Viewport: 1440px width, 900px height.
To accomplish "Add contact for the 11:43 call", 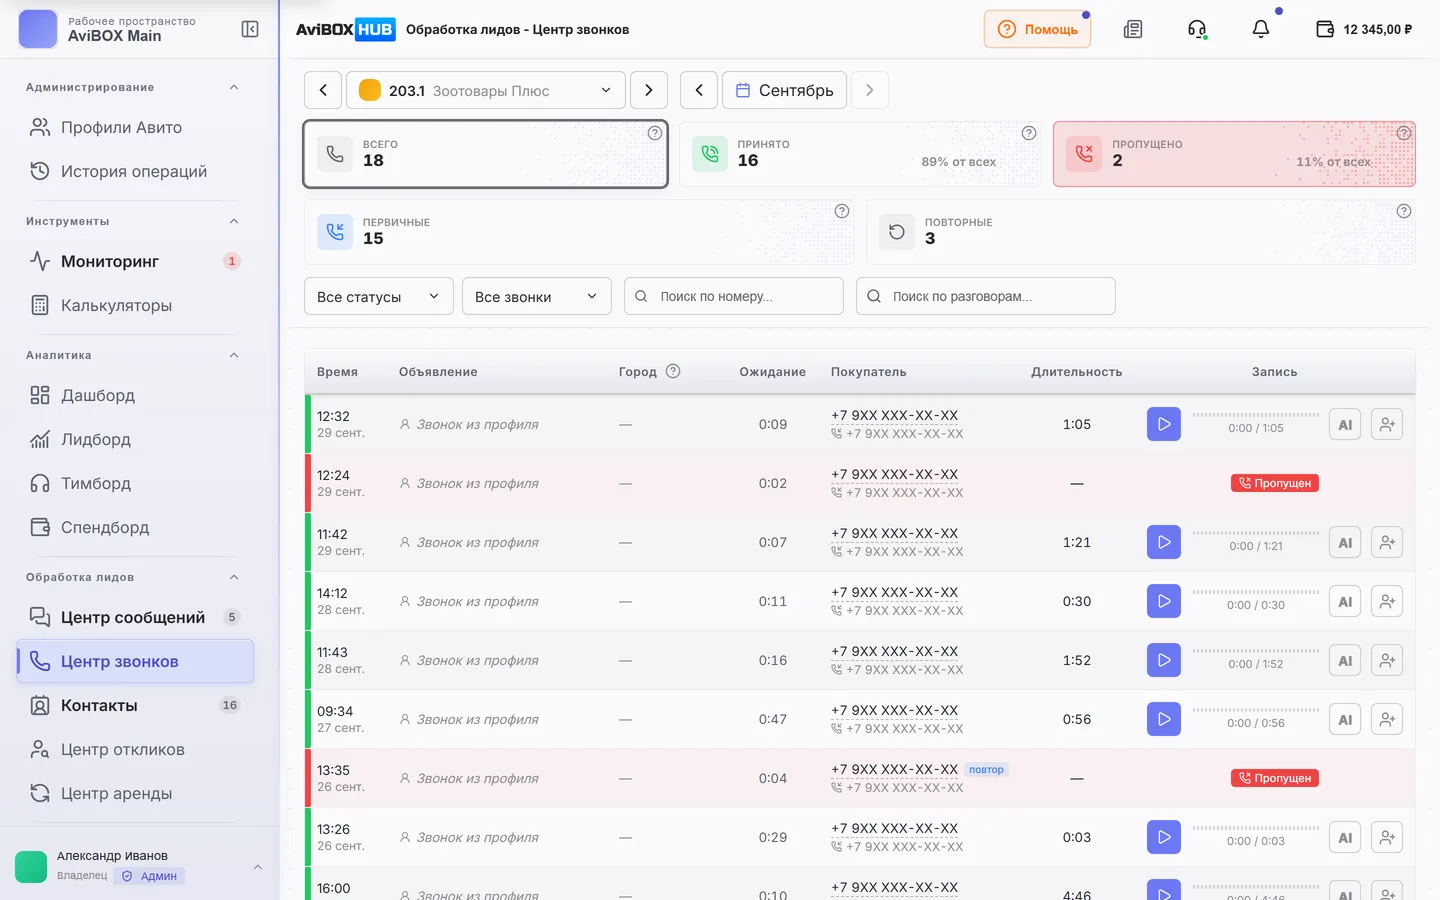I will [x=1387, y=660].
